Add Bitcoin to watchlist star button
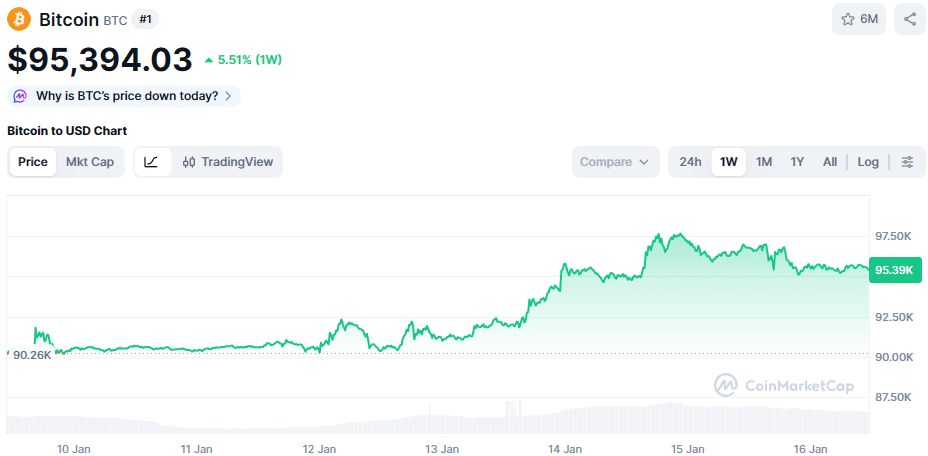Image resolution: width=928 pixels, height=456 pixels. pos(859,20)
